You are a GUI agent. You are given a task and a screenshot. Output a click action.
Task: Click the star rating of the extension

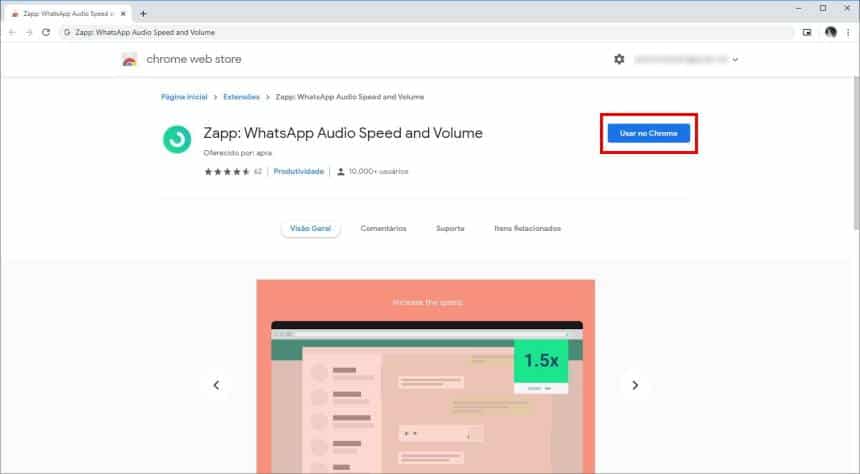click(227, 172)
